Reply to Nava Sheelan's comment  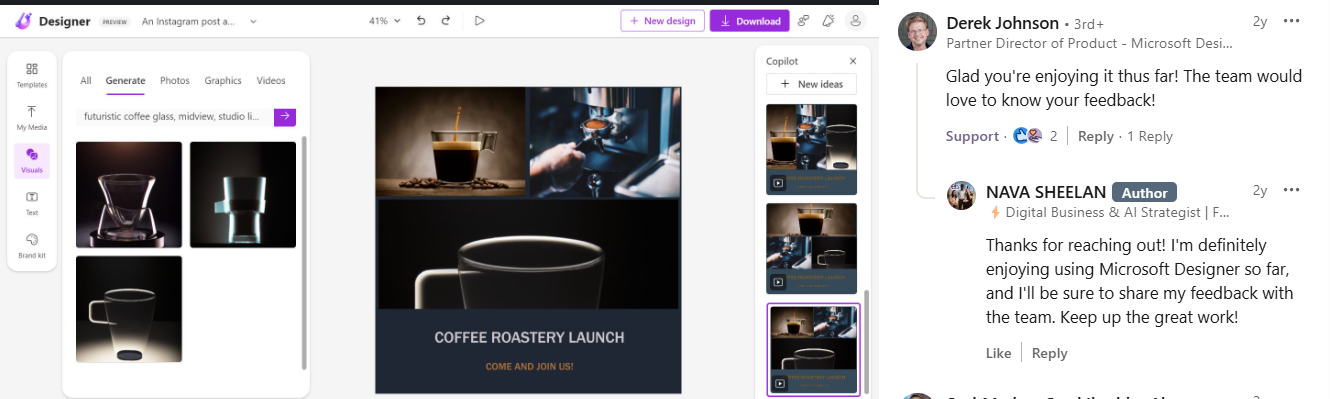click(1050, 353)
